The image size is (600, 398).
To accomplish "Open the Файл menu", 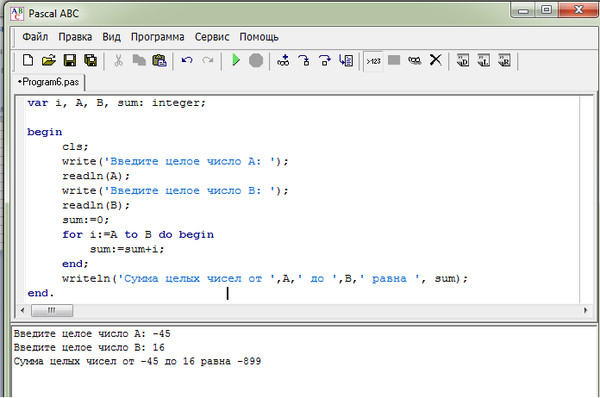I will click(35, 37).
